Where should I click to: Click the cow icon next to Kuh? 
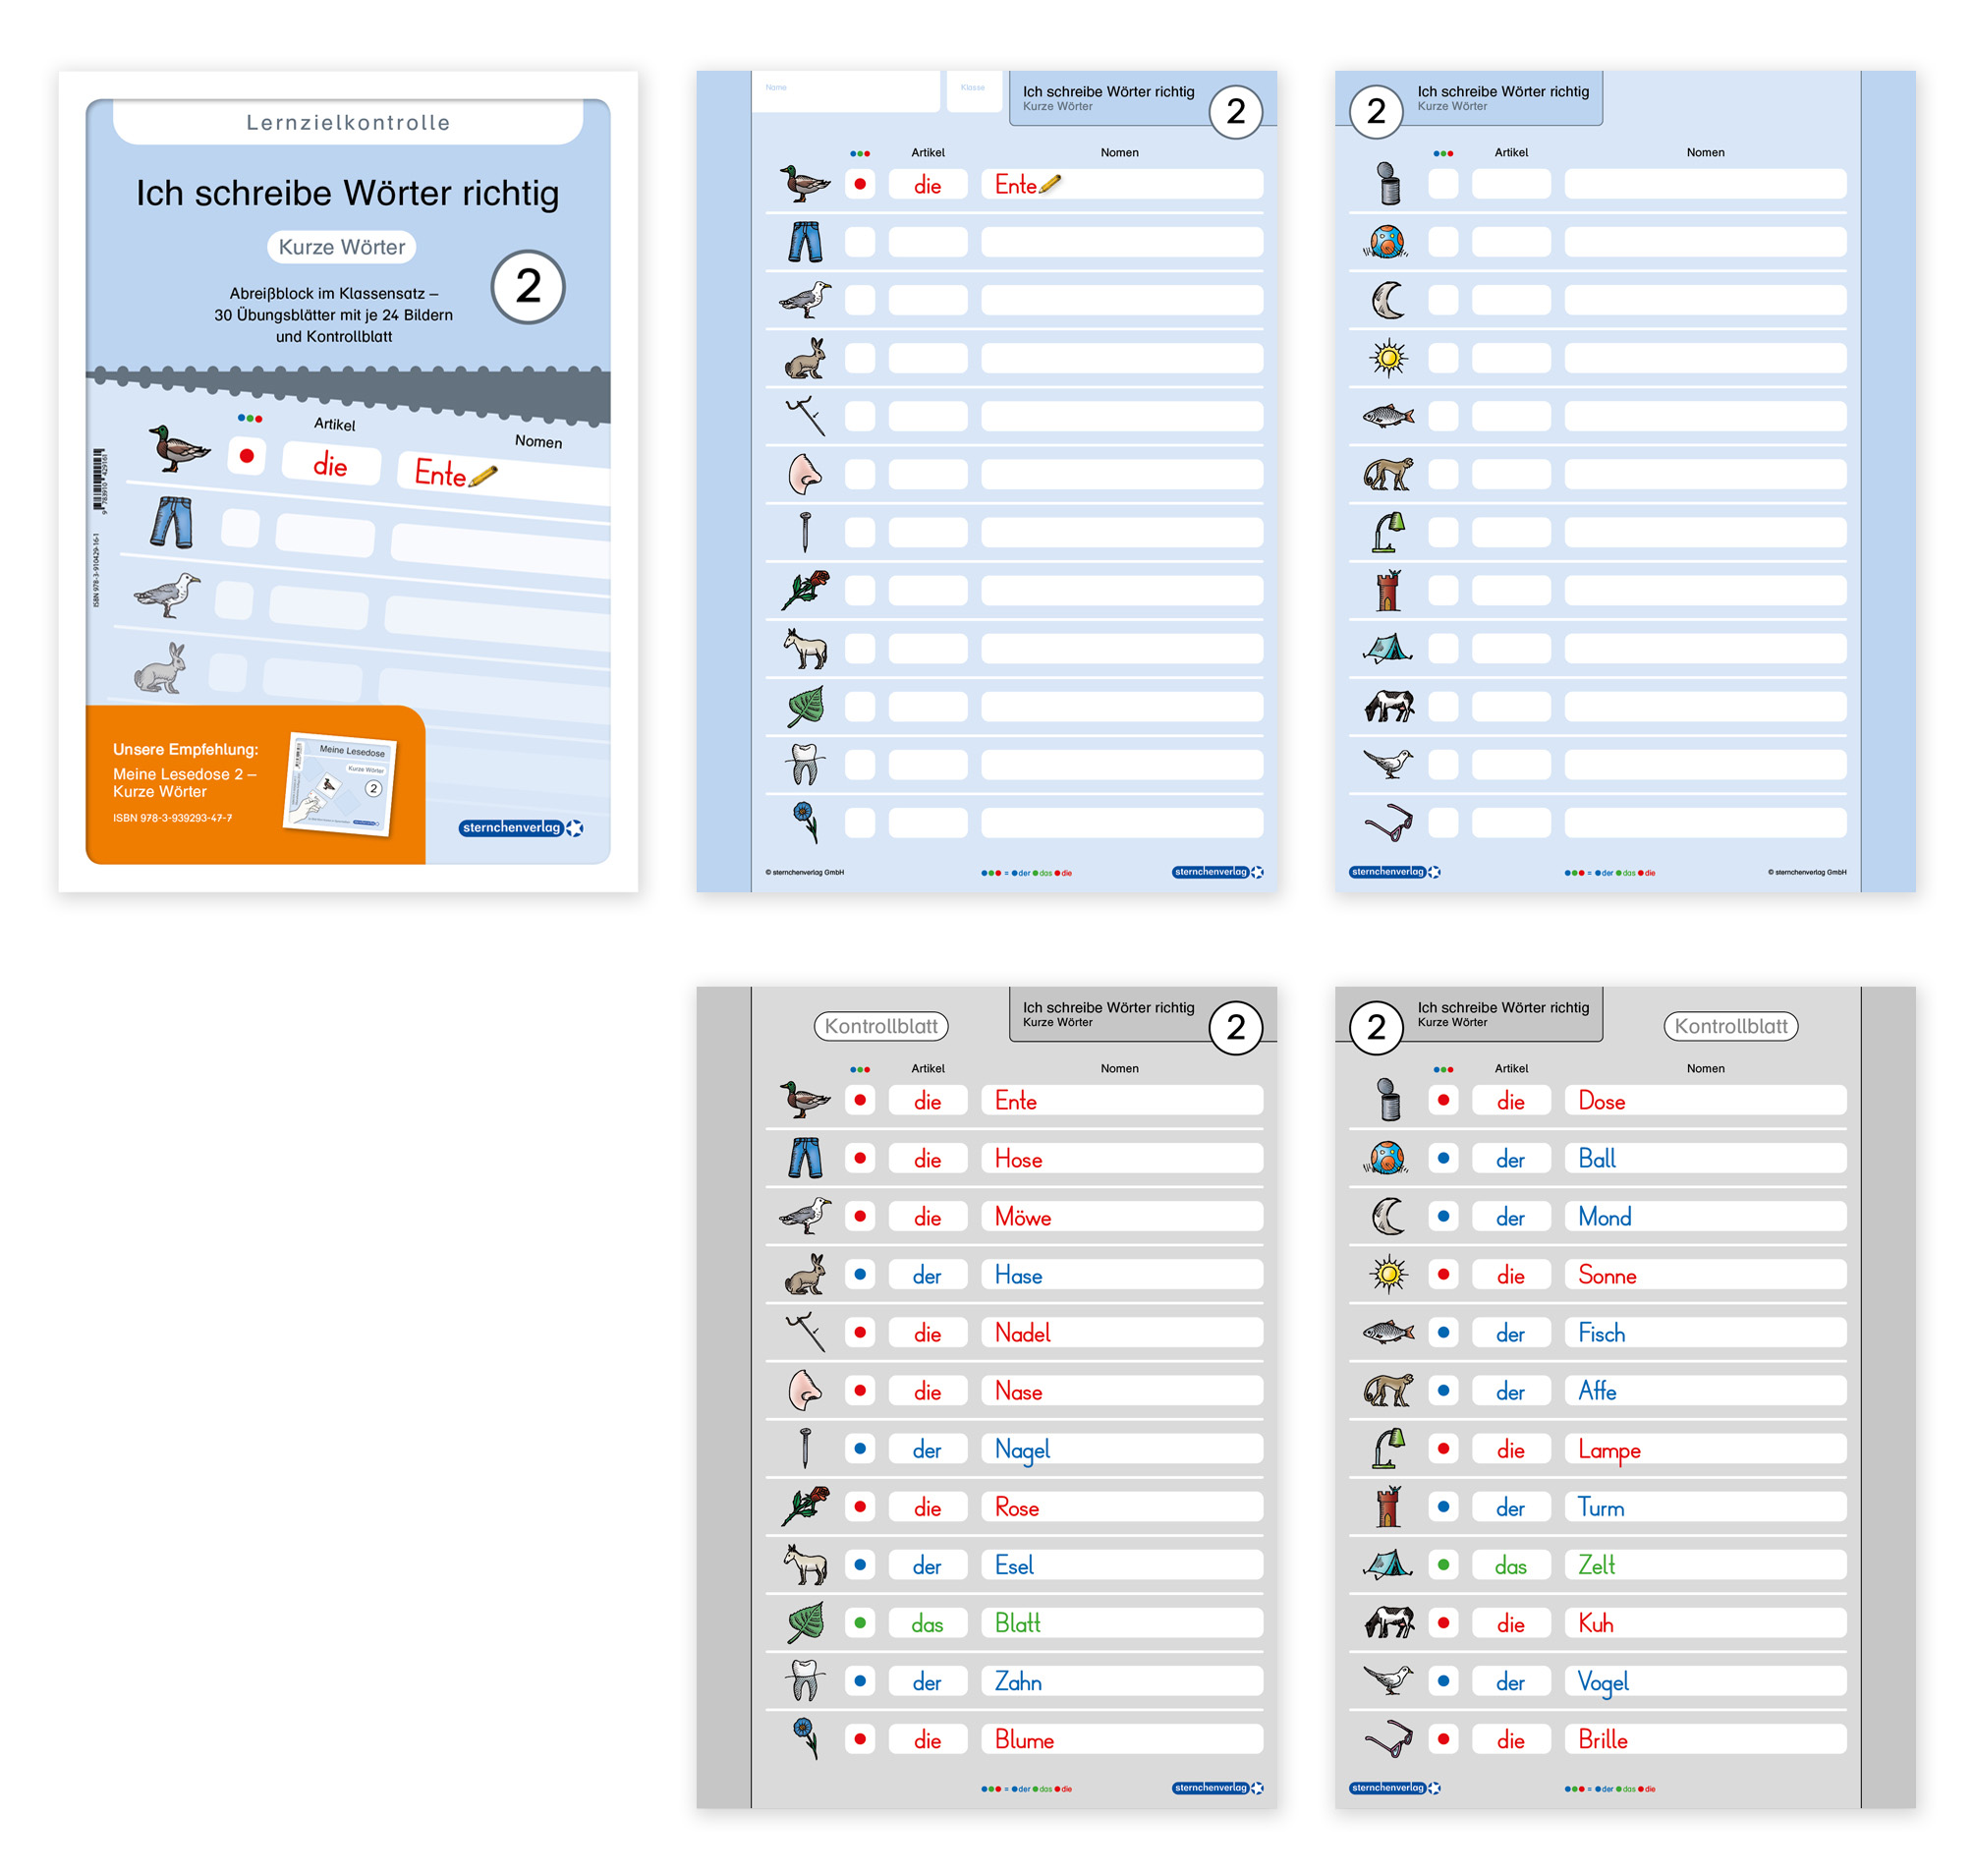tap(1387, 1622)
